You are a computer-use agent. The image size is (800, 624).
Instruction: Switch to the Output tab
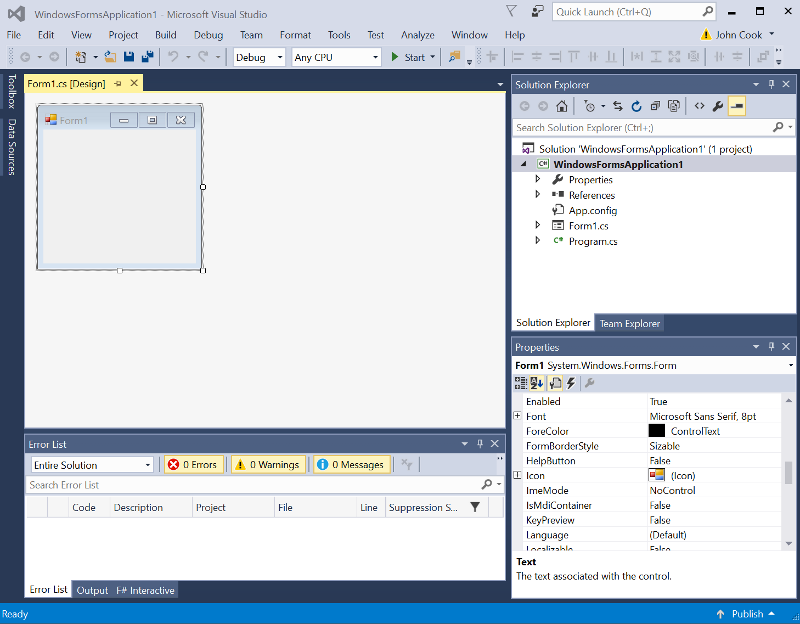(92, 590)
